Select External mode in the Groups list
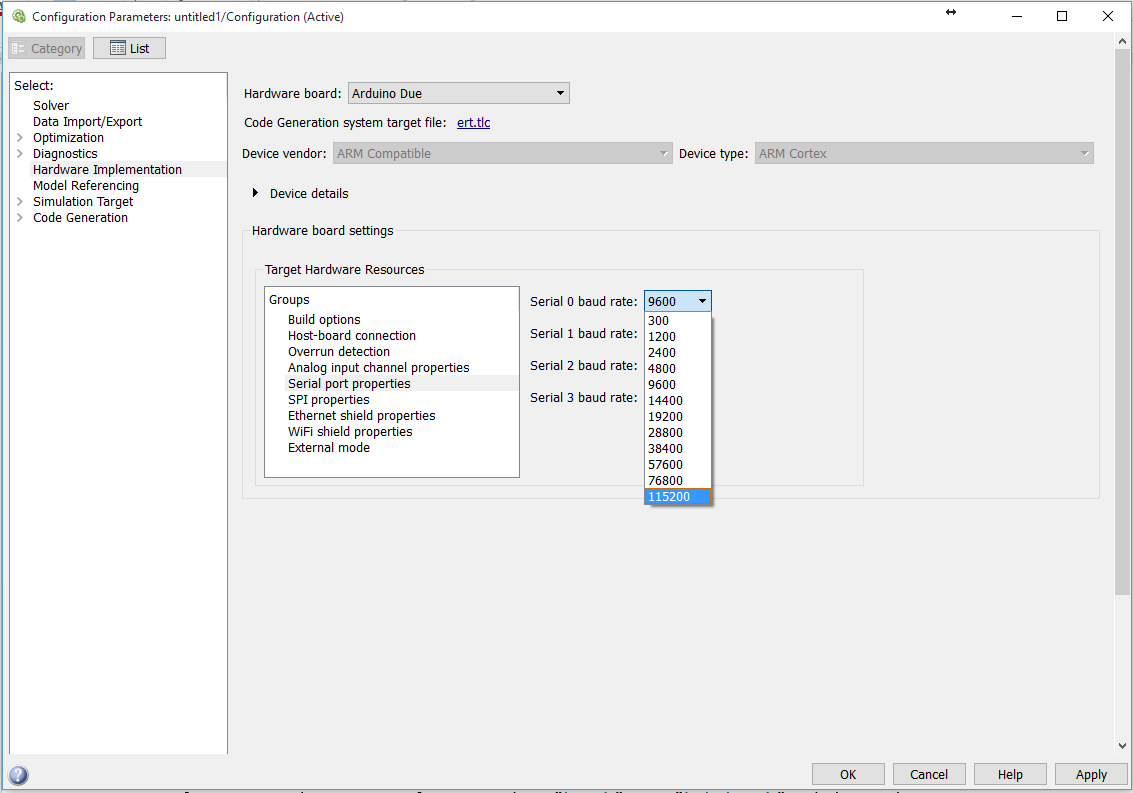This screenshot has width=1133, height=793. 329,447
